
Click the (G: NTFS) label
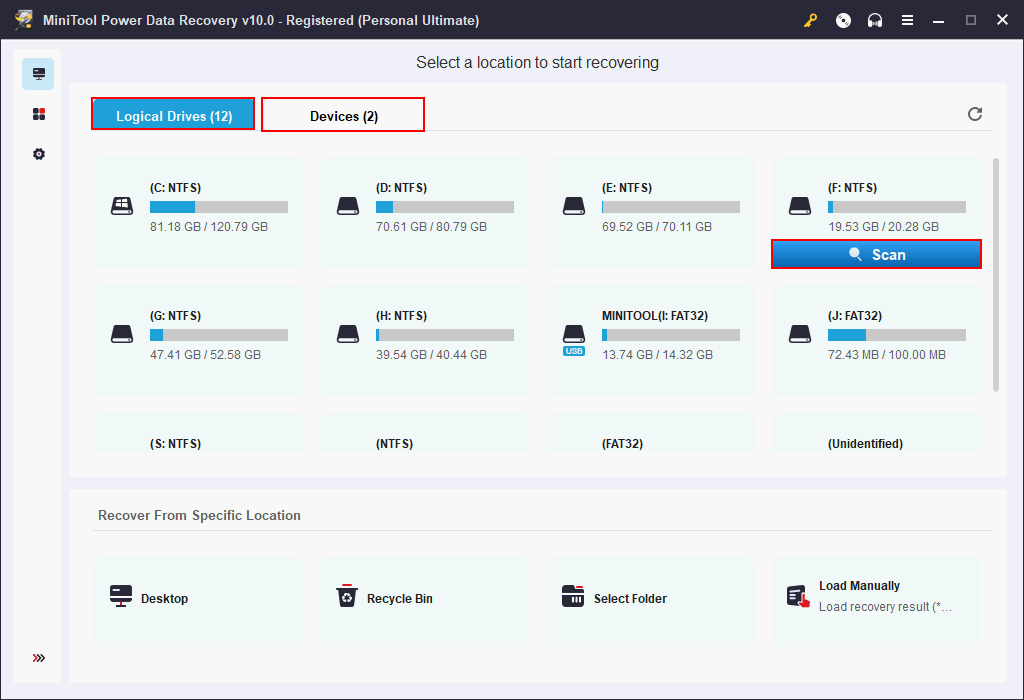click(x=175, y=315)
